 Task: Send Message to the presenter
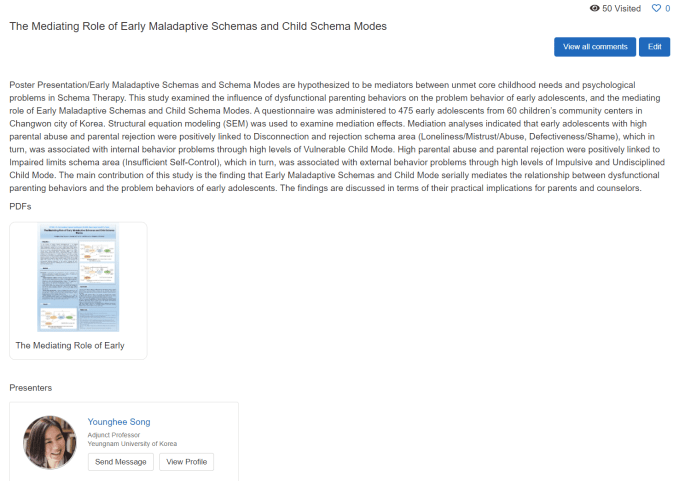click(121, 462)
